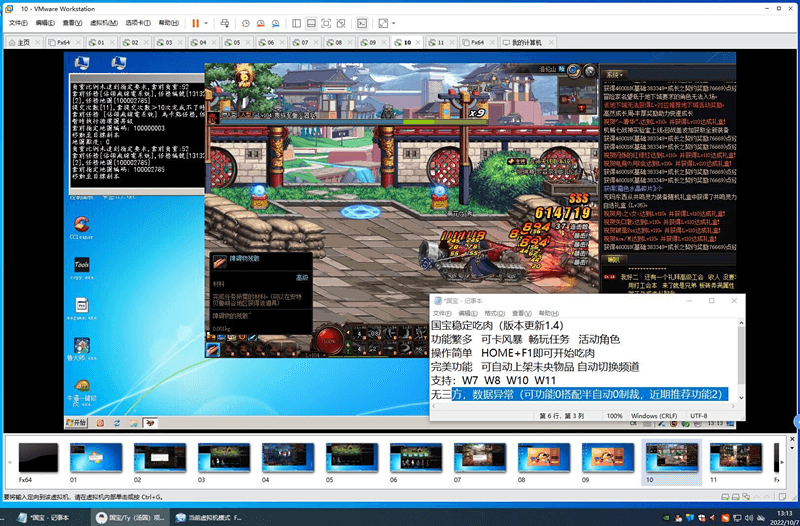Viewport: 800px width, 526px height.
Task: Open the Notepad 查看(V) menu
Action: pos(521,313)
